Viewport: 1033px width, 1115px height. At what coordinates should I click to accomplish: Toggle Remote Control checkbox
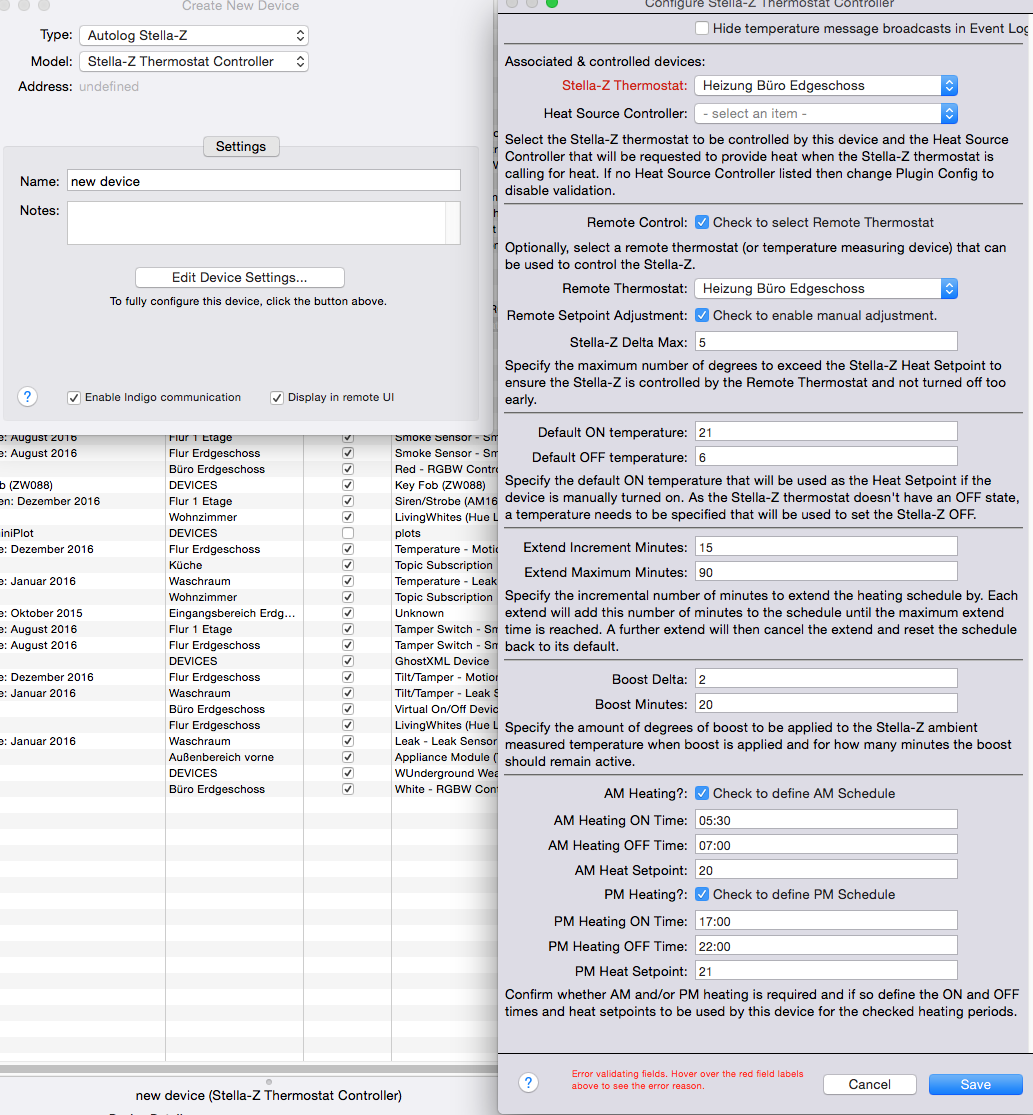click(702, 222)
